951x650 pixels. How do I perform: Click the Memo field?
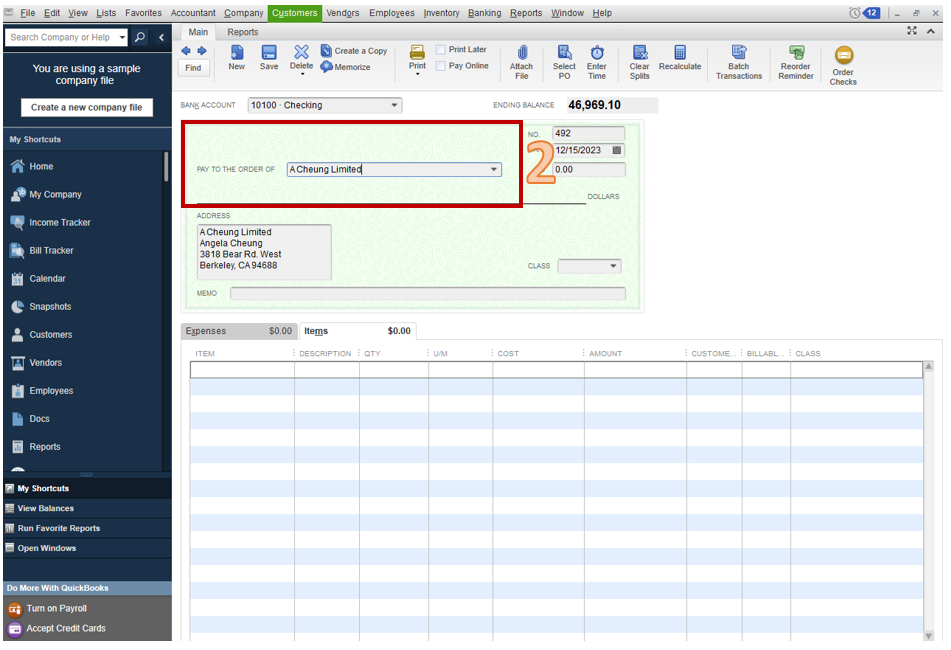428,293
